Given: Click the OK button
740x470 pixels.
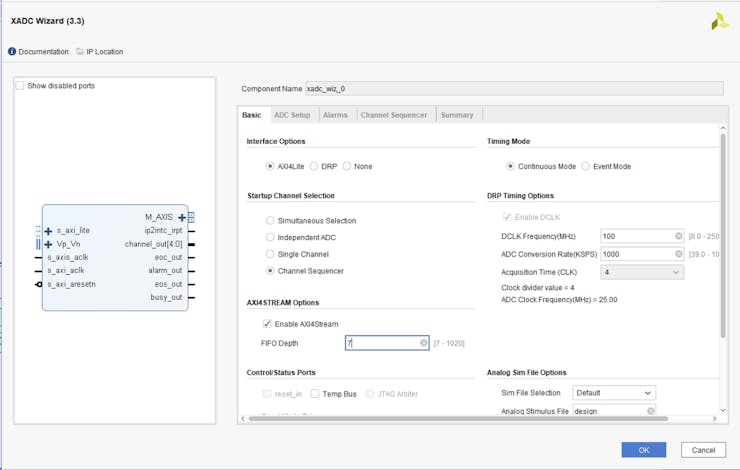Looking at the screenshot, I should tap(644, 450).
